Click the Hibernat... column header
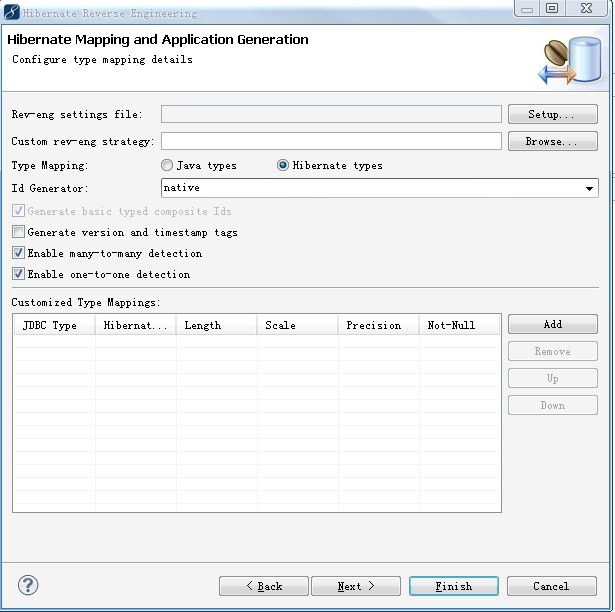The image size is (615, 612). click(x=136, y=325)
